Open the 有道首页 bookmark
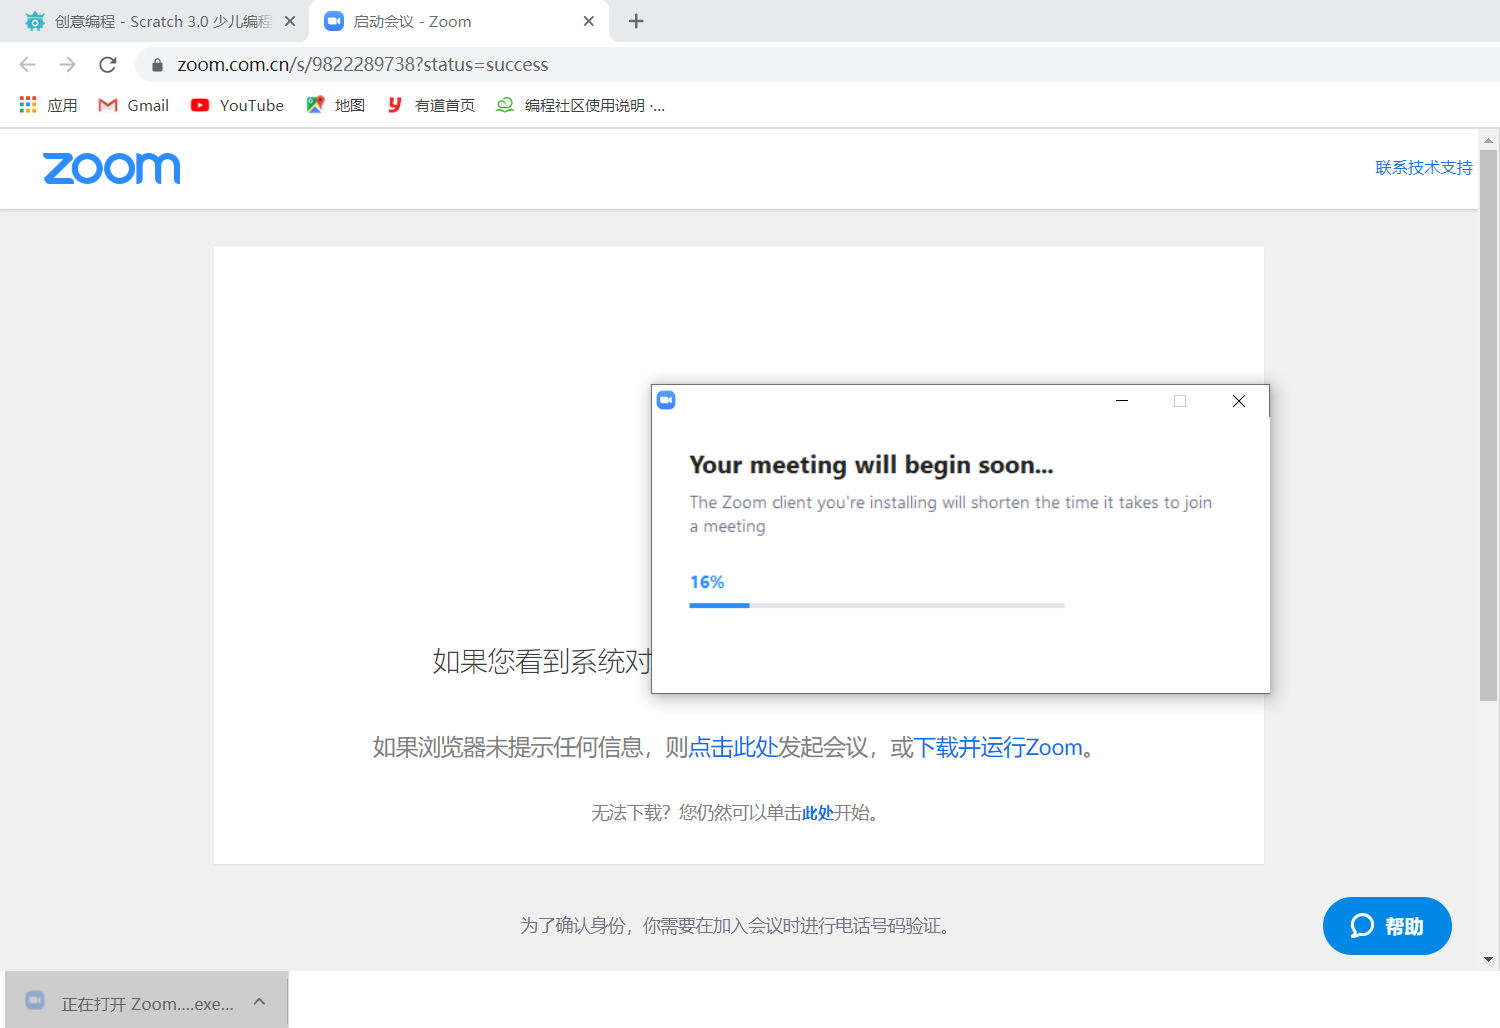Image resolution: width=1500 pixels, height=1028 pixels. [x=431, y=105]
